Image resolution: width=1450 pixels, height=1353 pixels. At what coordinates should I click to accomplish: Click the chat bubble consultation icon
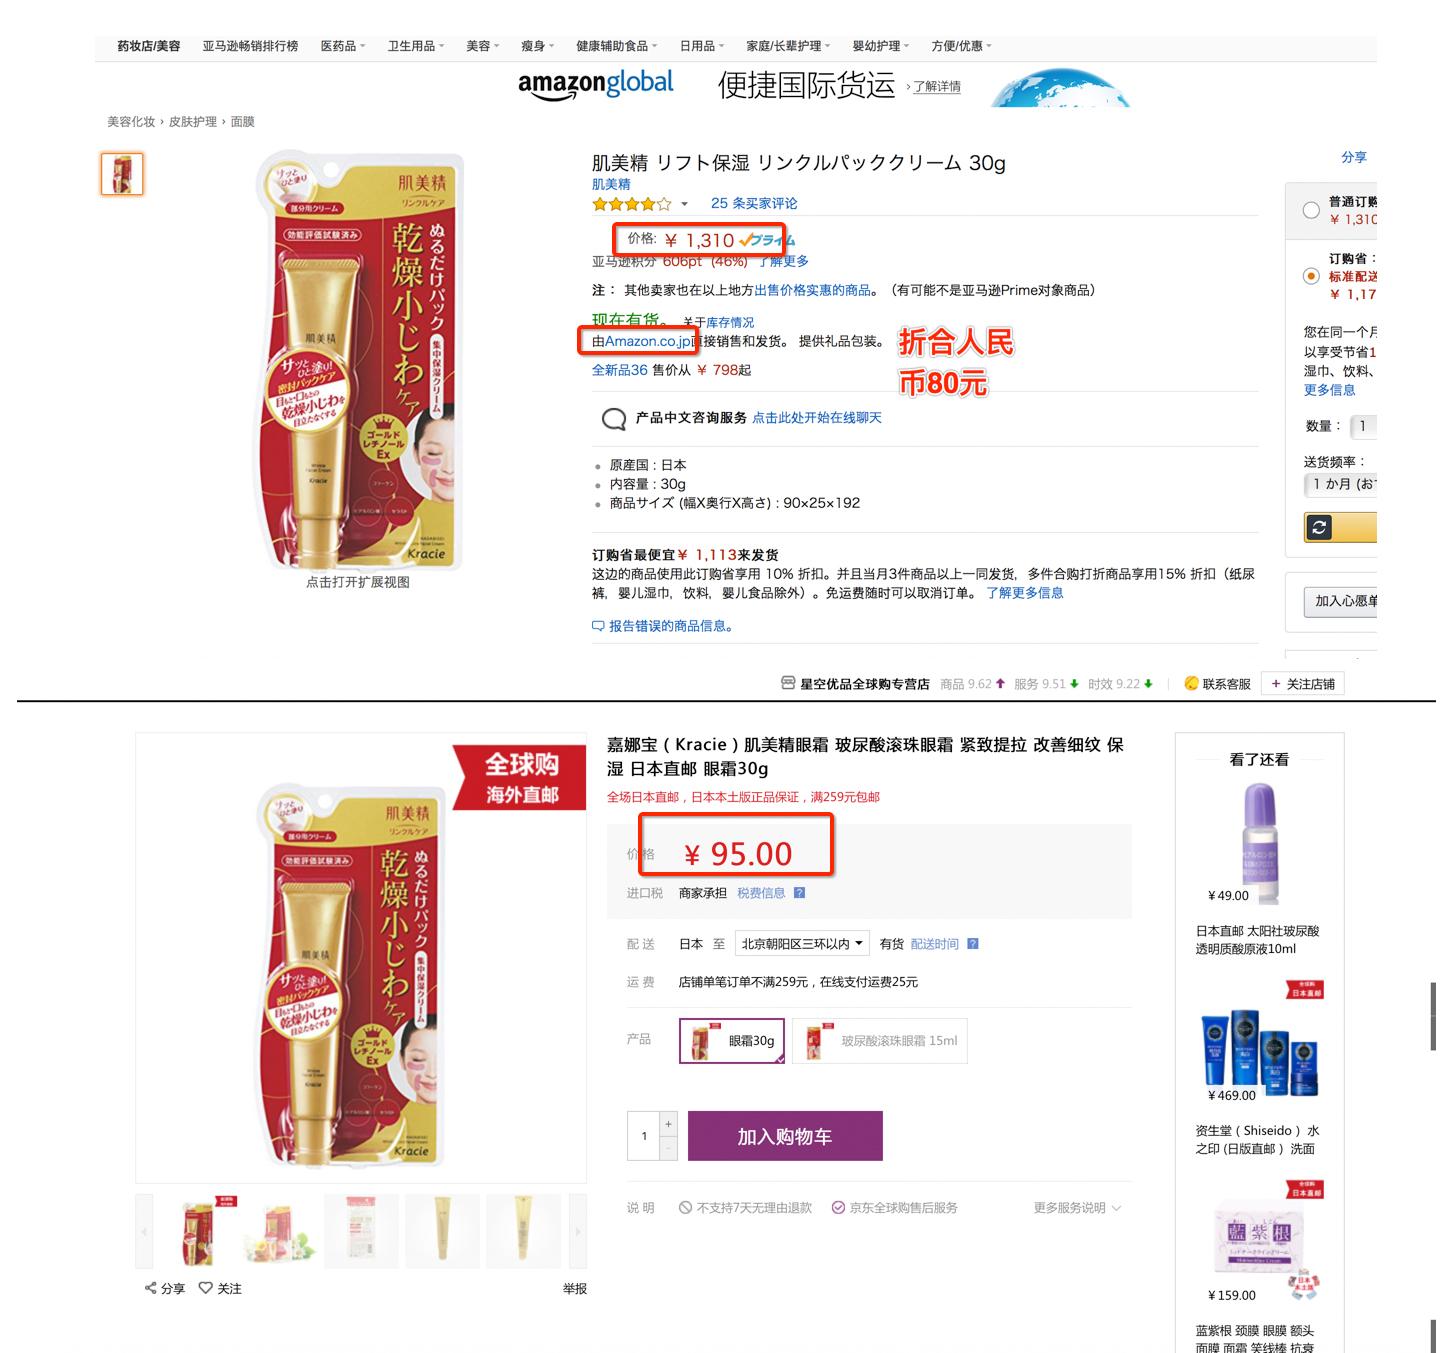[614, 418]
